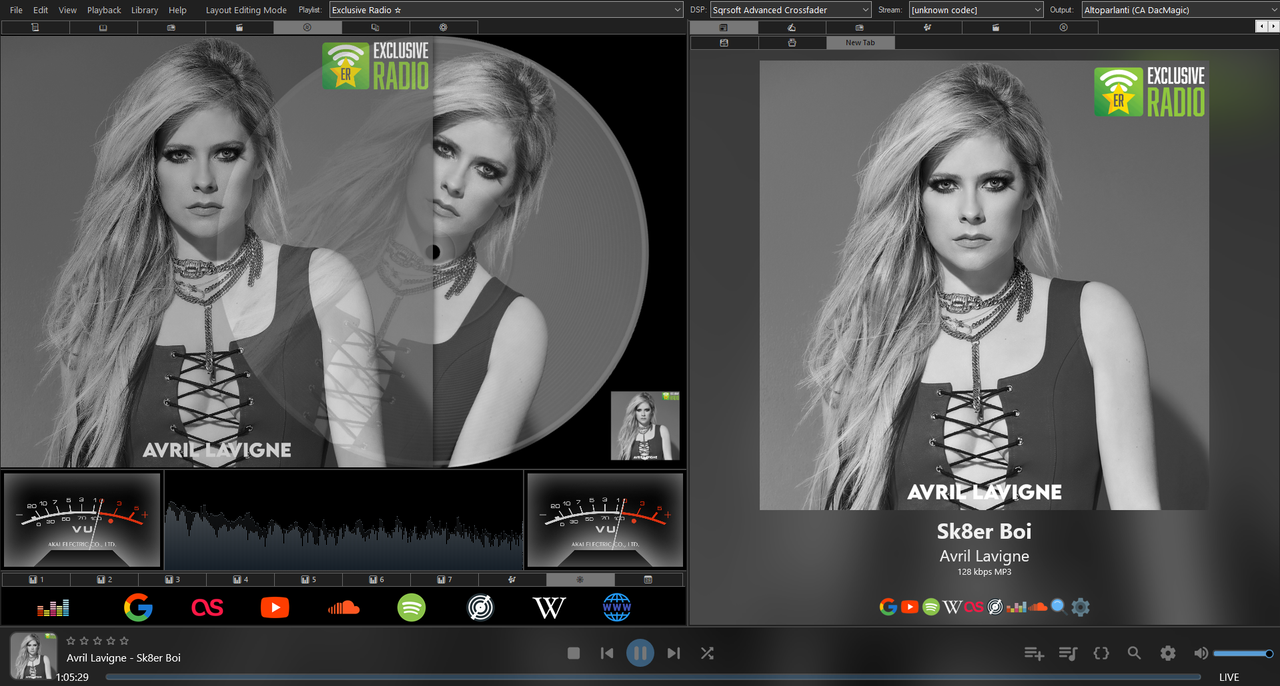The image size is (1280, 686).
Task: Open the View menu
Action: coord(67,10)
